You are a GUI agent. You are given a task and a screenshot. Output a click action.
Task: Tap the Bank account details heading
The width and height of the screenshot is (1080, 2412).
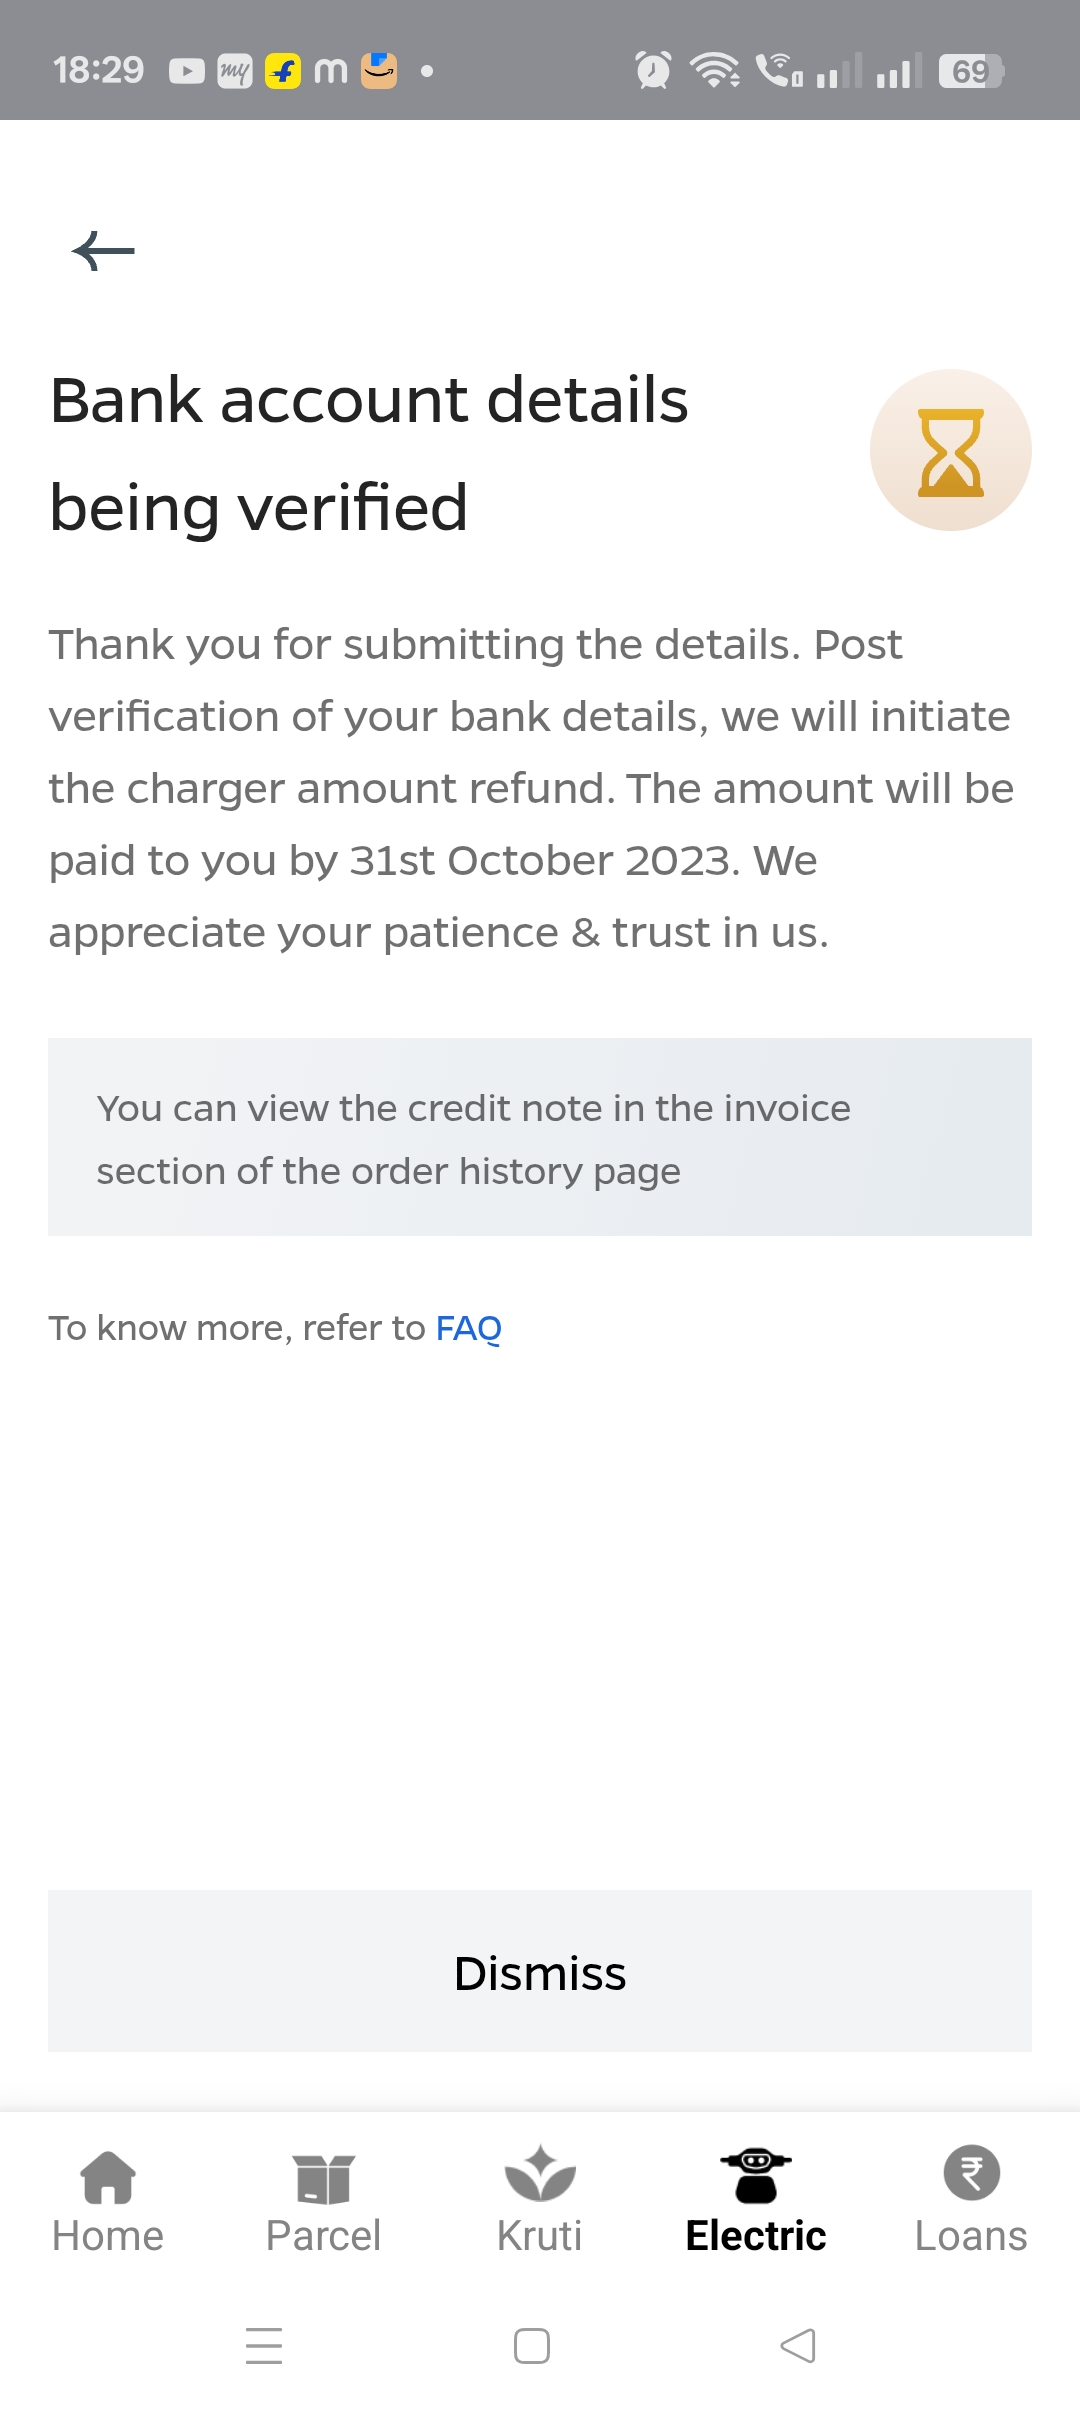coord(369,453)
